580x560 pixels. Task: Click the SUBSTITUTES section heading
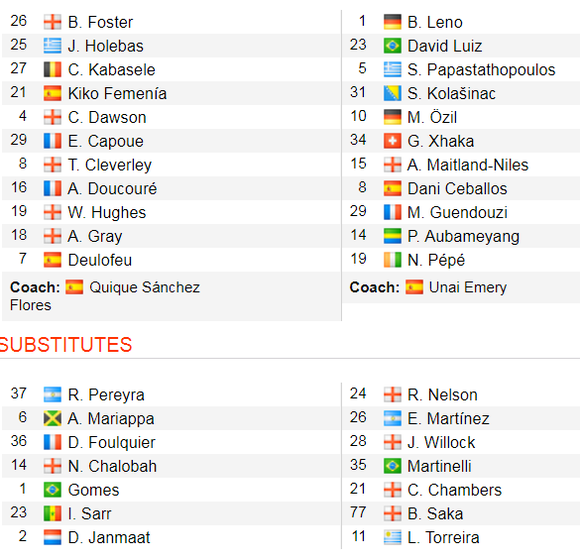65,345
